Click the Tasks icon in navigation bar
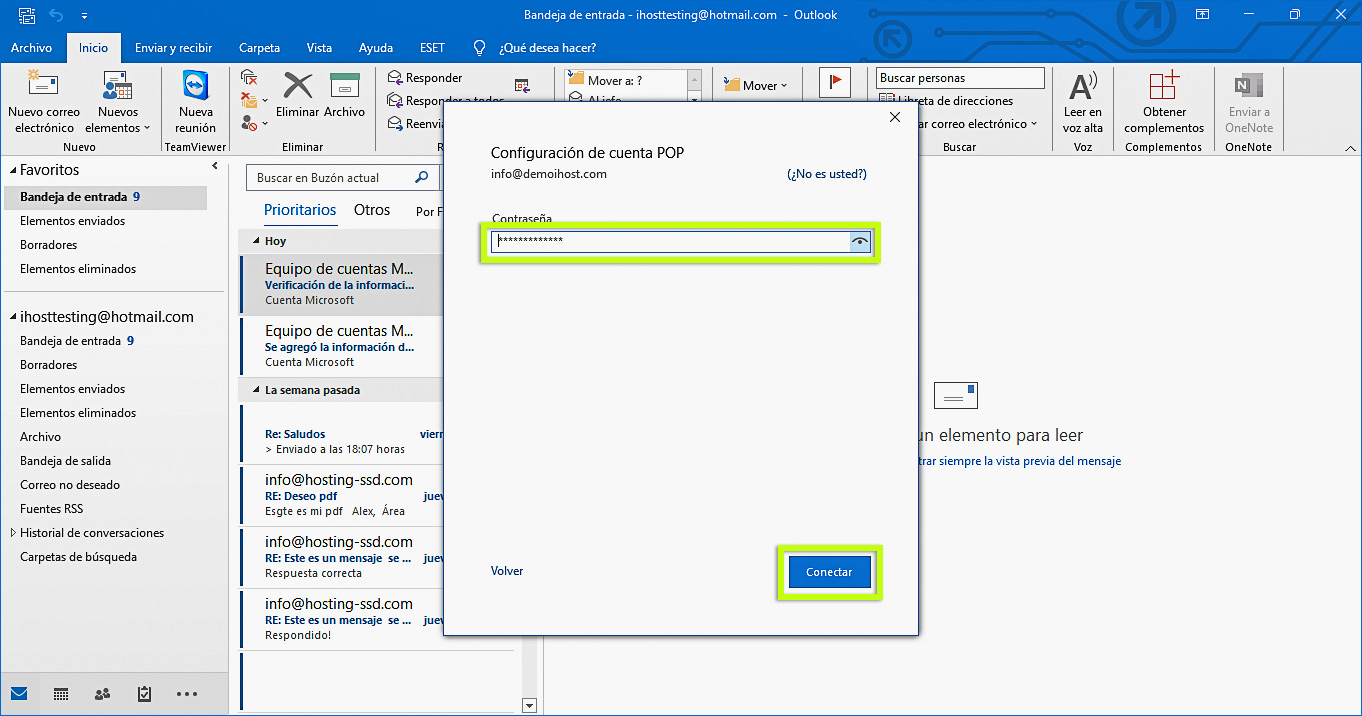The width and height of the screenshot is (1362, 716). pos(144,693)
